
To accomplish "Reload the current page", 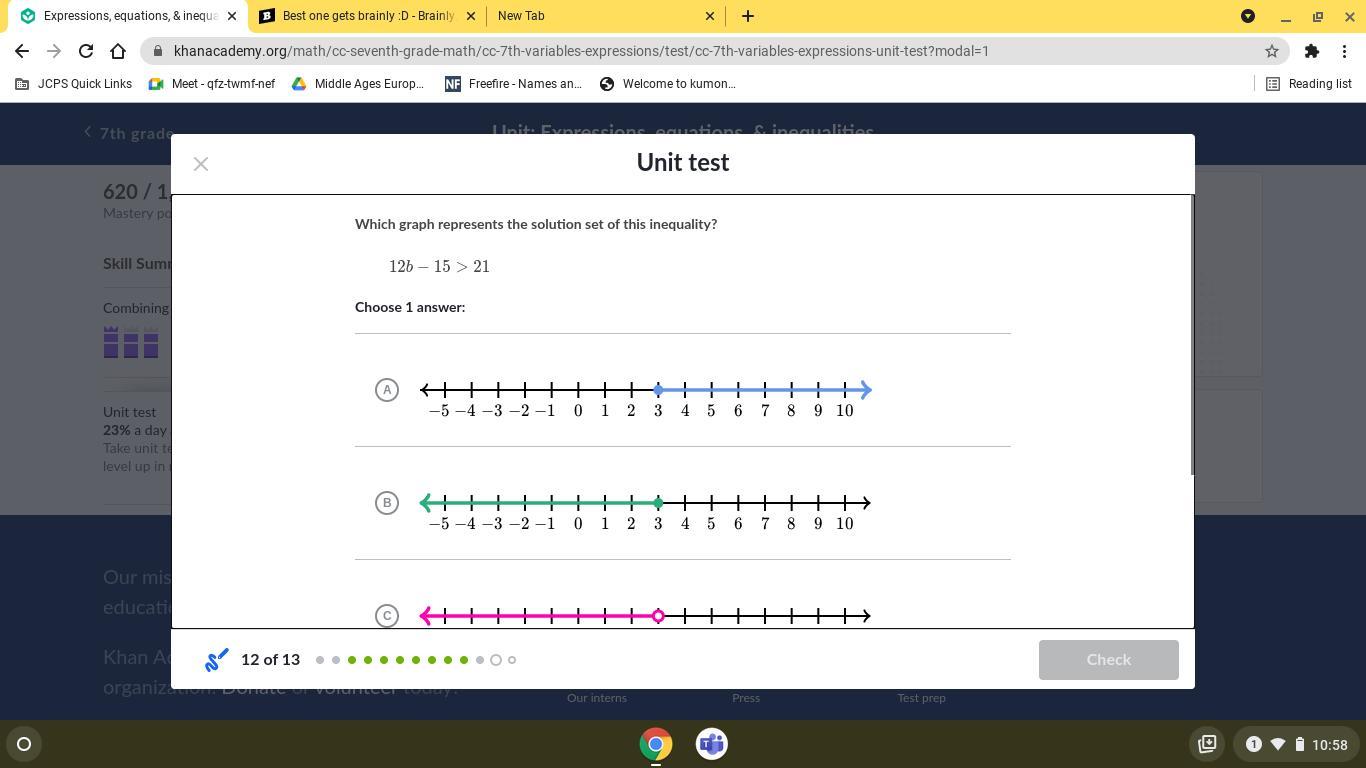I will (86, 51).
